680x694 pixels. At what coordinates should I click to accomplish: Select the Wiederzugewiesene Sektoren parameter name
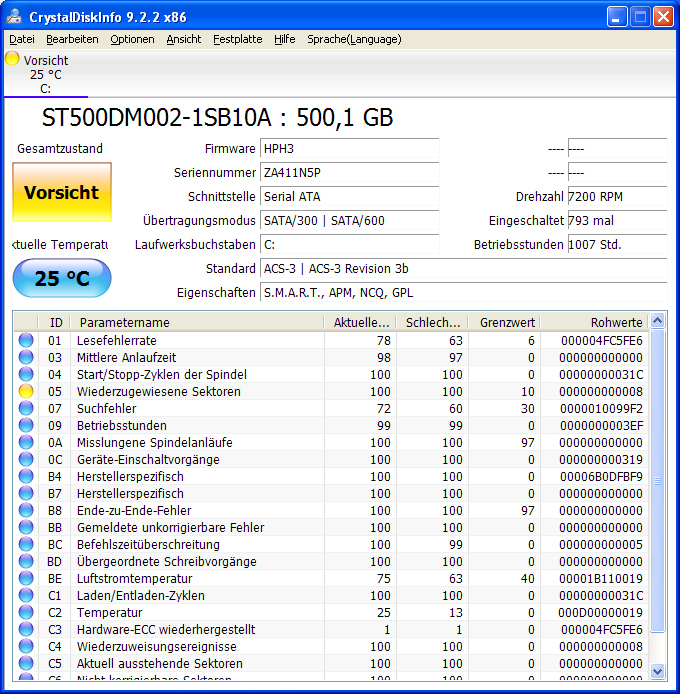tap(158, 392)
